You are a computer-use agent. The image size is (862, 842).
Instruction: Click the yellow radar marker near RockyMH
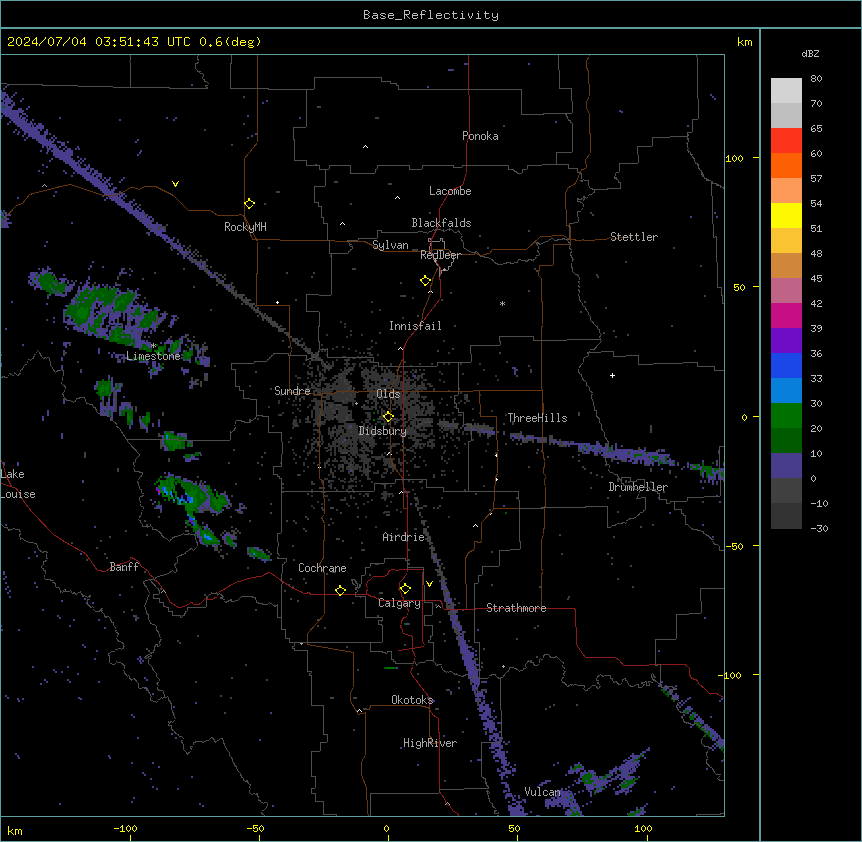[249, 204]
